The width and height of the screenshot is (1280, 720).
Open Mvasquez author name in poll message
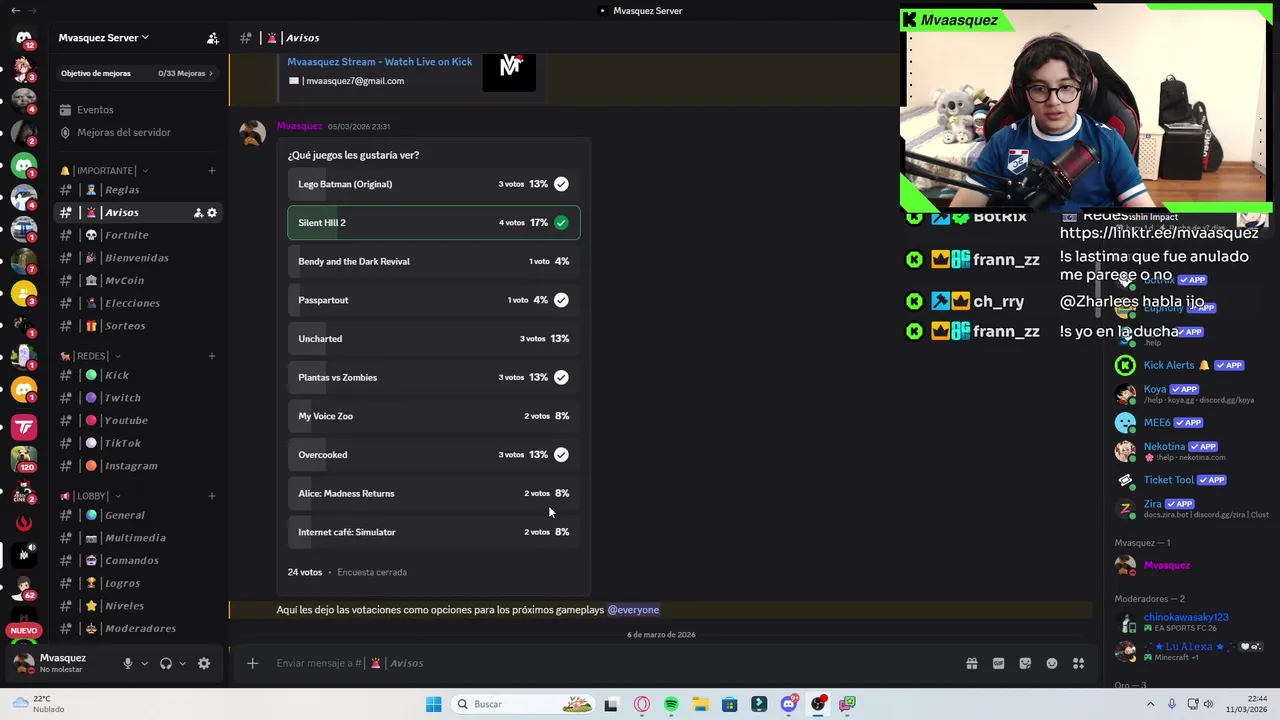299,126
